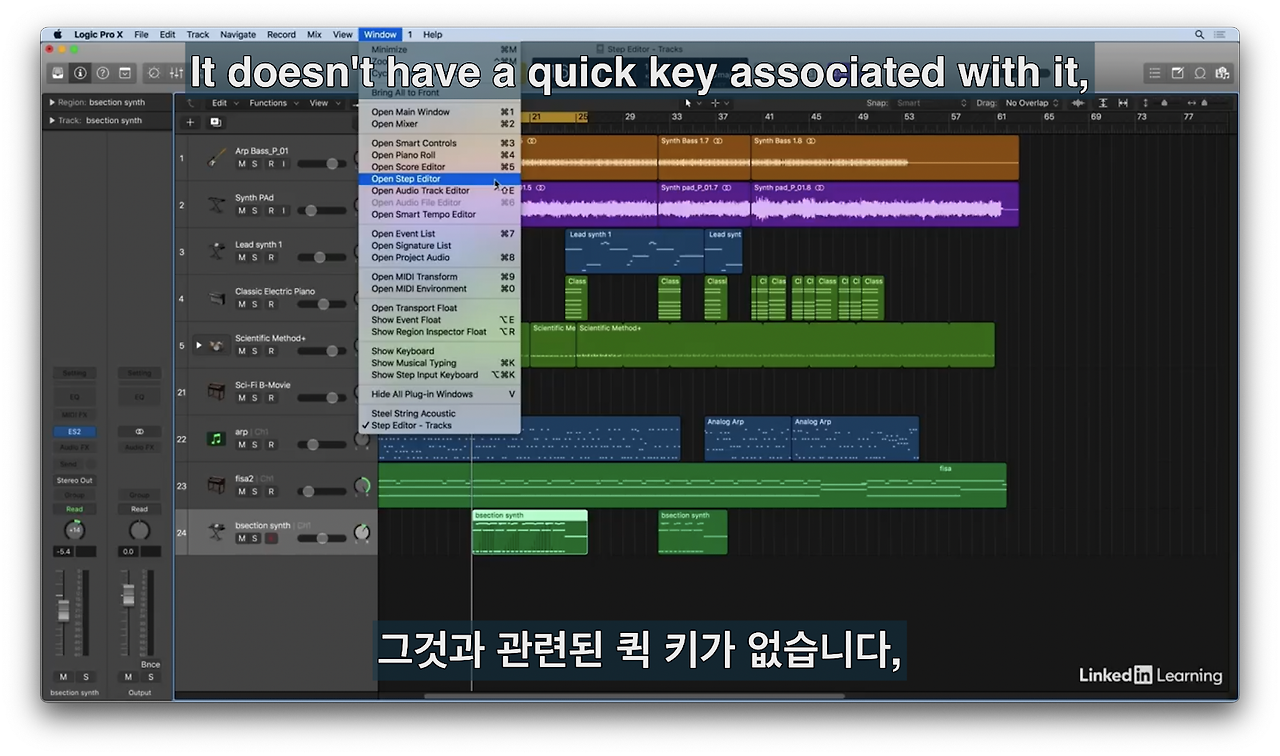The width and height of the screenshot is (1280, 756).
Task: Click the Audio FX slot on Output strip
Action: 139,448
